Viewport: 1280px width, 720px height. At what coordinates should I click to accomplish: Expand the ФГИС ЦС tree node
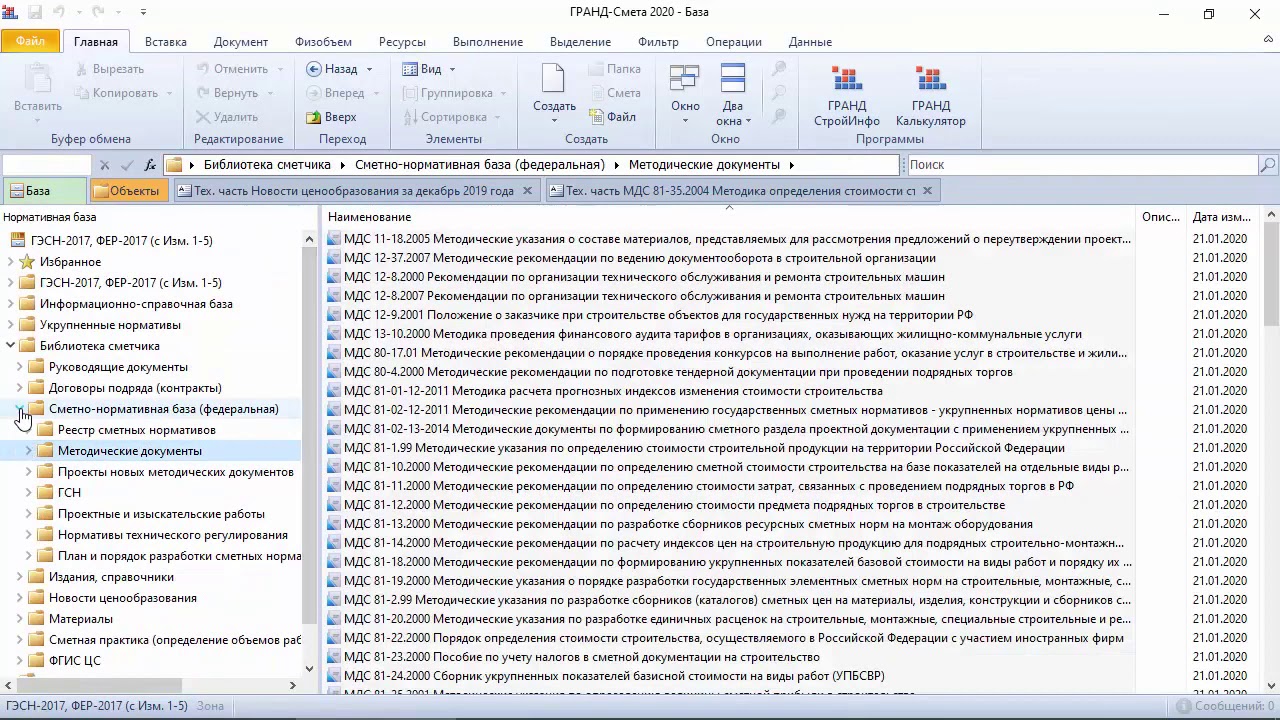pyautogui.click(x=19, y=661)
